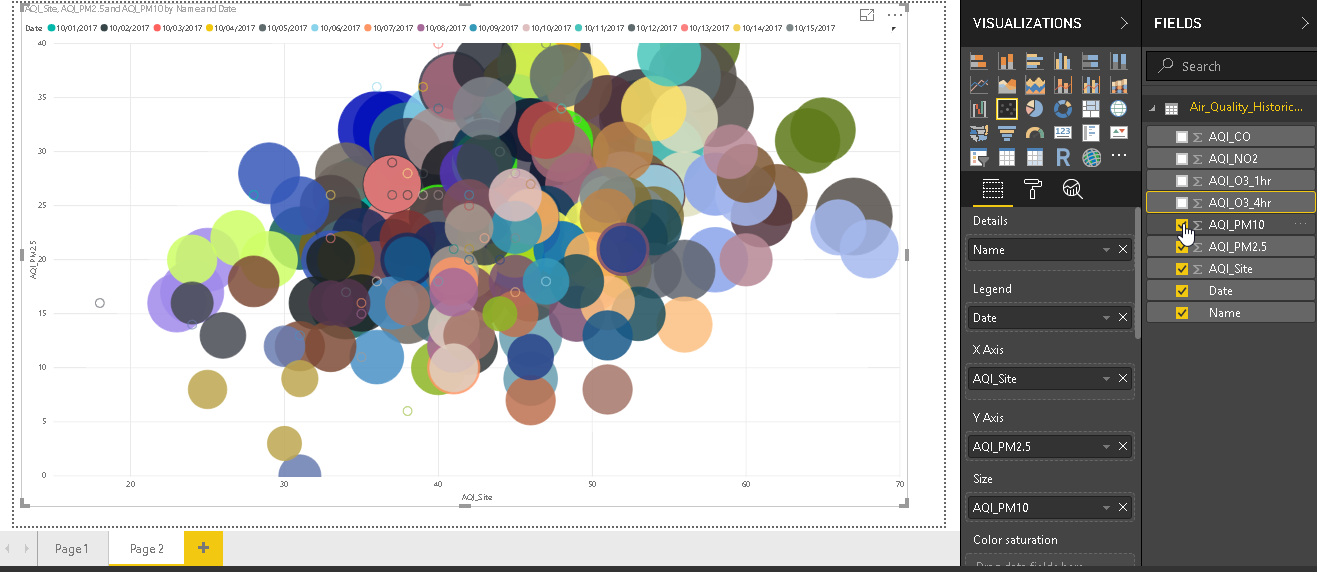This screenshot has width=1317, height=572.
Task: Uncheck the Date field checkbox
Action: pos(1182,291)
